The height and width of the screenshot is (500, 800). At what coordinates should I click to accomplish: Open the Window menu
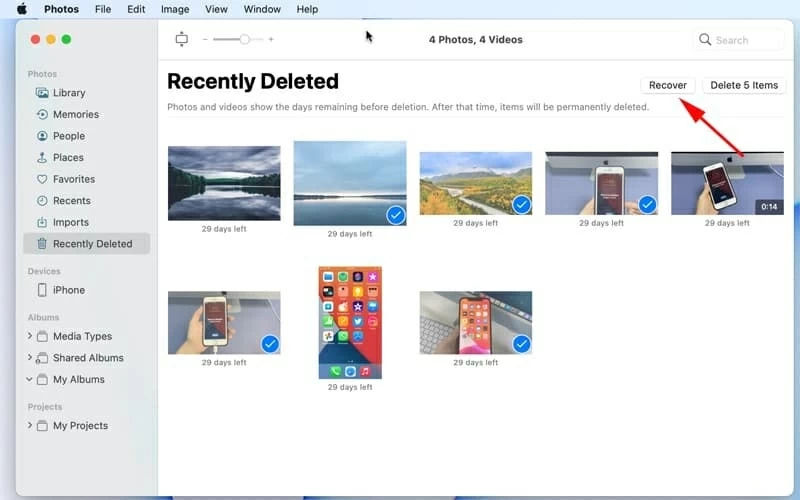(x=262, y=9)
